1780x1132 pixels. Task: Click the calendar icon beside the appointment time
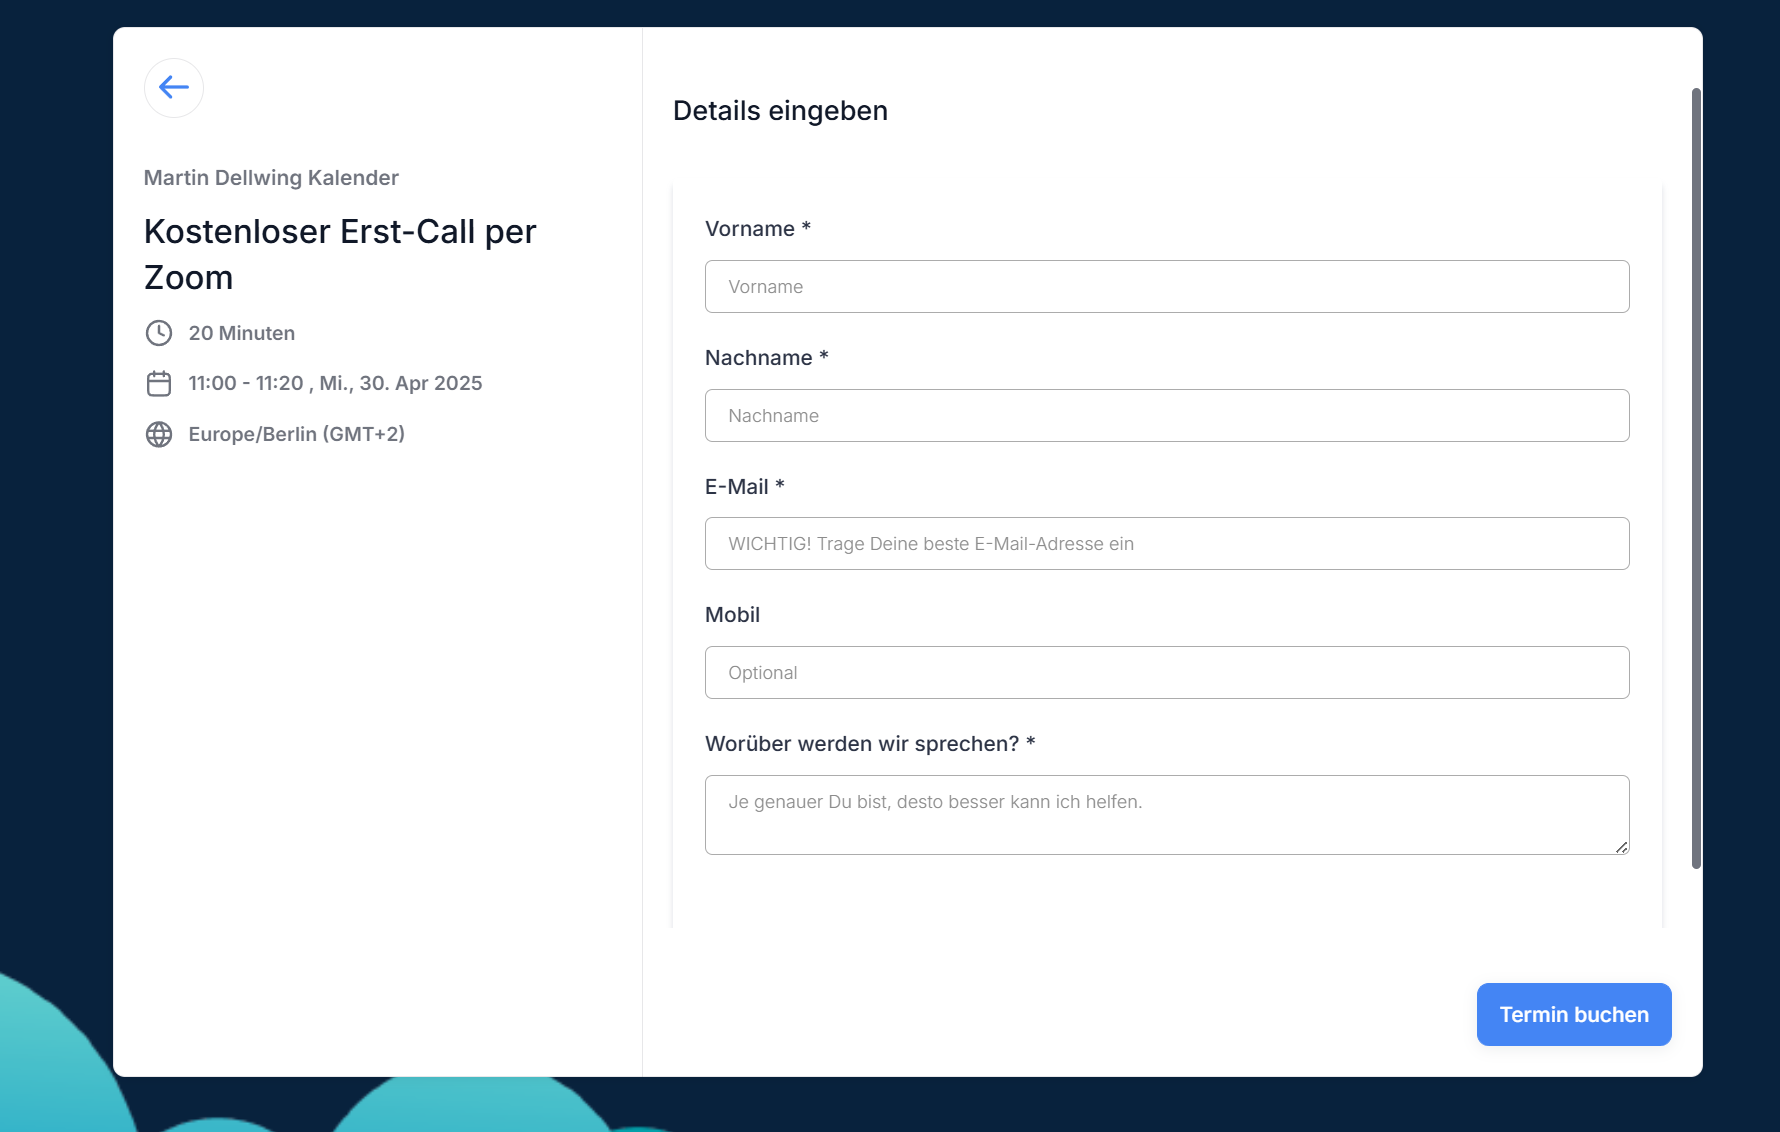159,384
